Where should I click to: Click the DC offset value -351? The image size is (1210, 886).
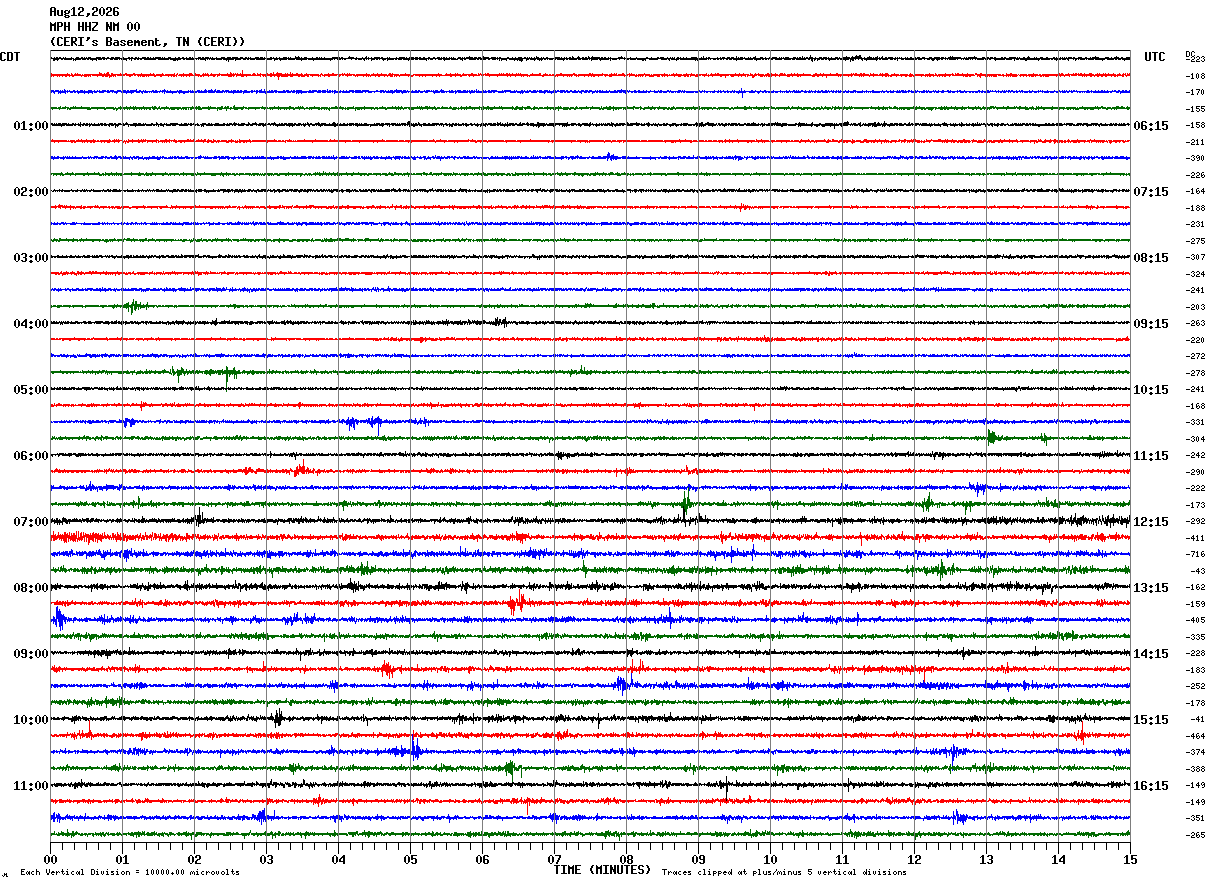(x=1195, y=819)
